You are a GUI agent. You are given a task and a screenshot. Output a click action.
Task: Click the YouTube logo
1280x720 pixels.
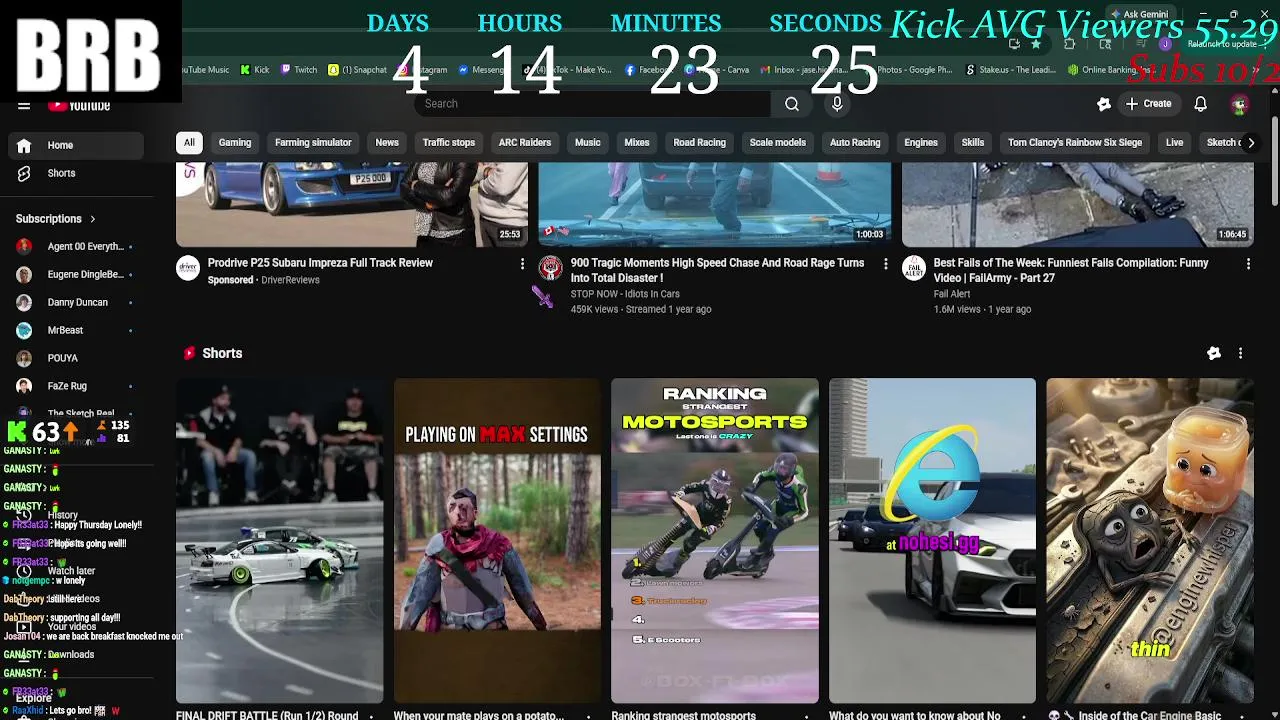coord(79,105)
